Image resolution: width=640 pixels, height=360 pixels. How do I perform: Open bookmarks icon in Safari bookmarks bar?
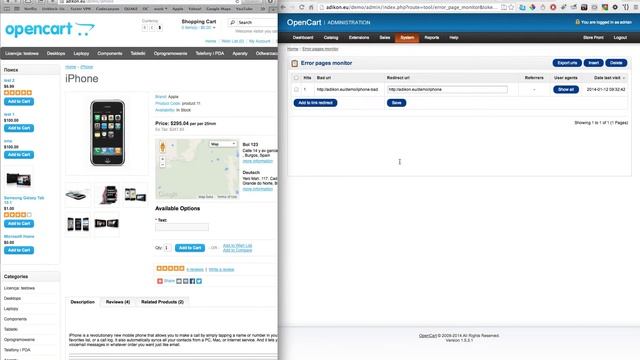click(x=7, y=9)
